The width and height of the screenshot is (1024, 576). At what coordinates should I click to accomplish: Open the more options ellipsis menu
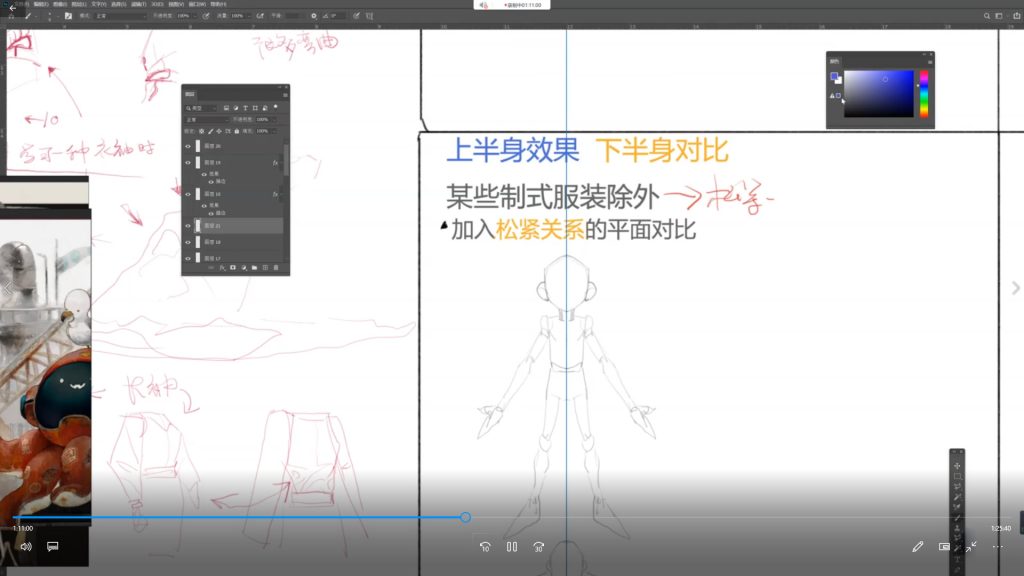[x=997, y=547]
